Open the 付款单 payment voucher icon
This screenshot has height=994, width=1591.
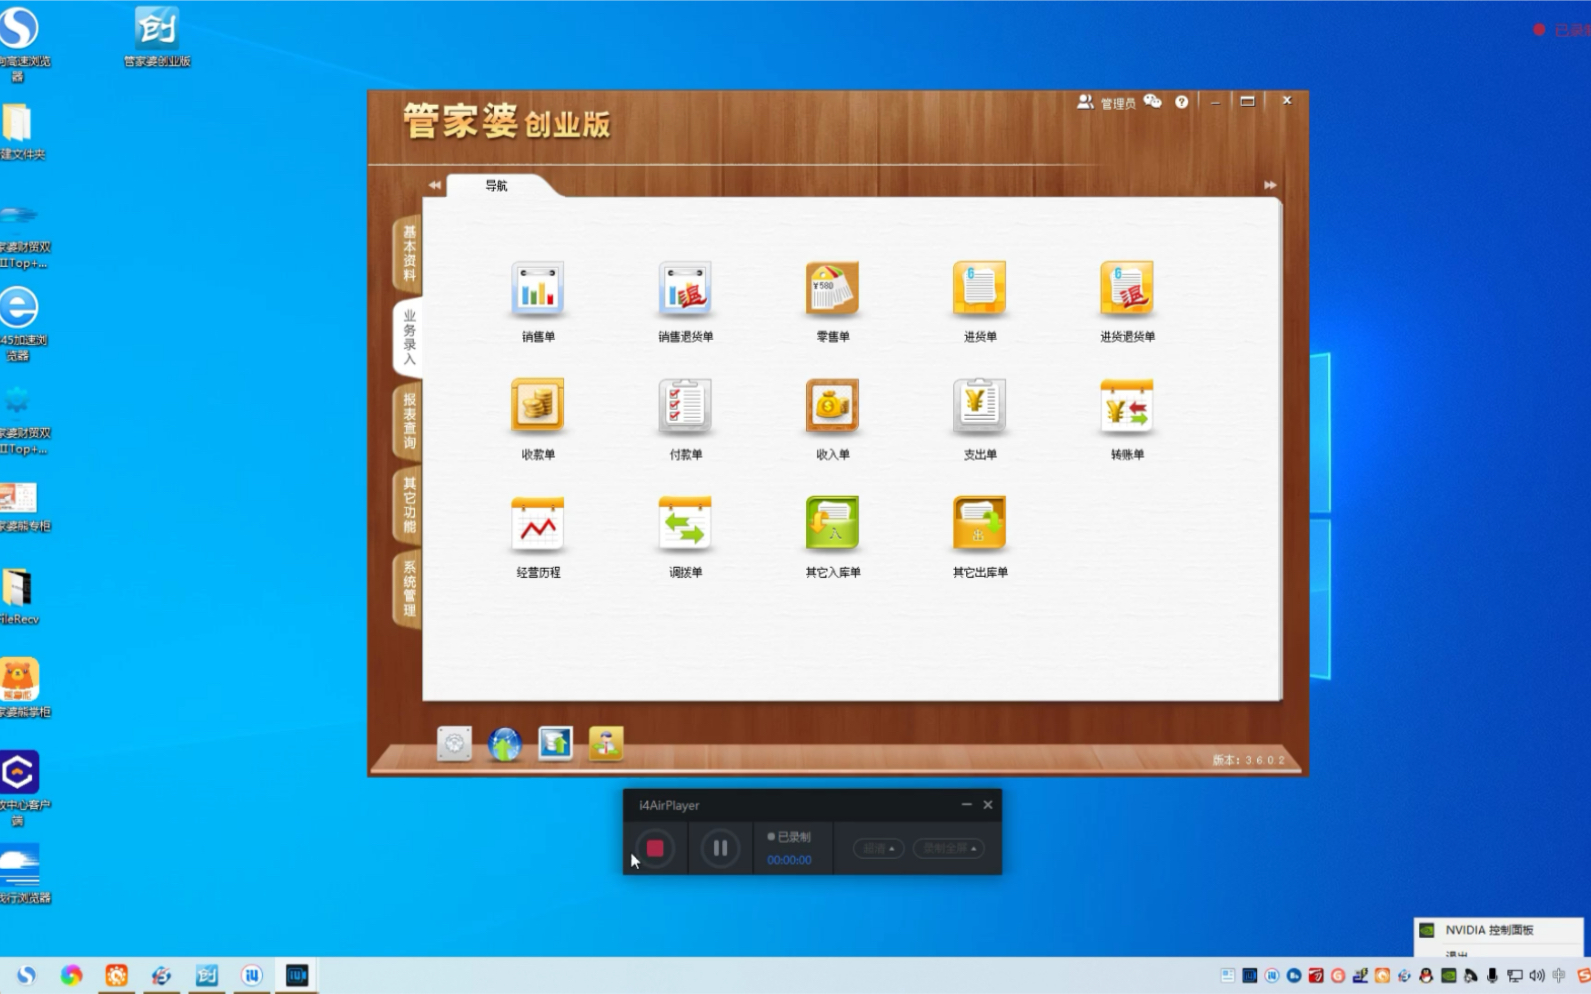(685, 407)
